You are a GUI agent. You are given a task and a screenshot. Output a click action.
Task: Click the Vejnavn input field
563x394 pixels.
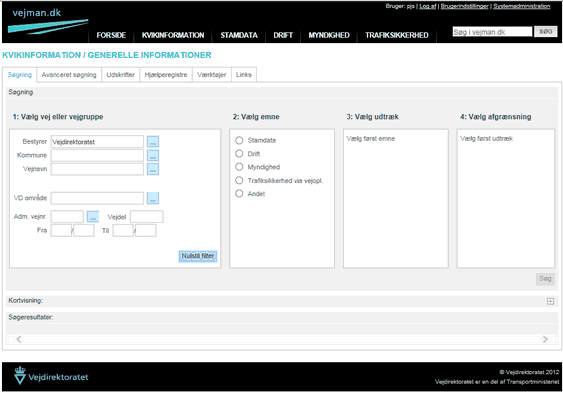97,169
